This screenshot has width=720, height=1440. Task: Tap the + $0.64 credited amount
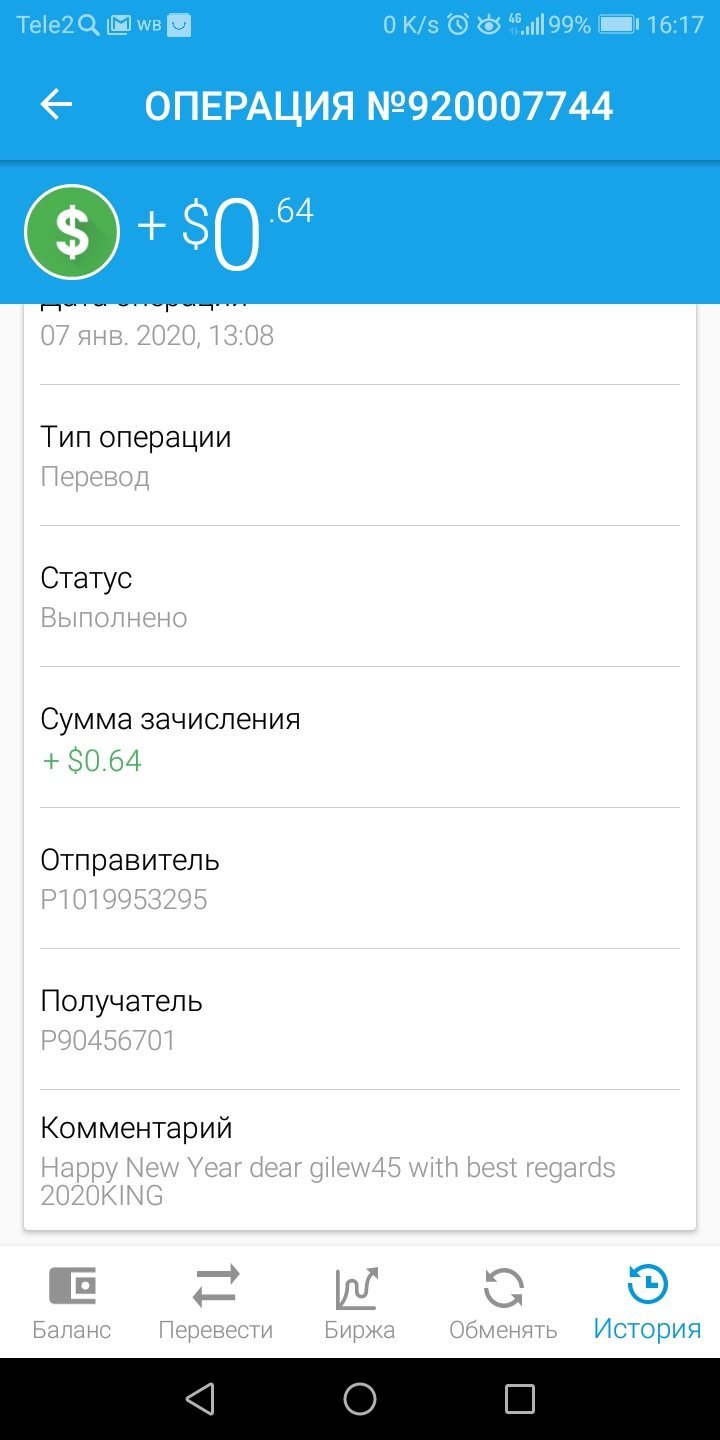pyautogui.click(x=92, y=761)
